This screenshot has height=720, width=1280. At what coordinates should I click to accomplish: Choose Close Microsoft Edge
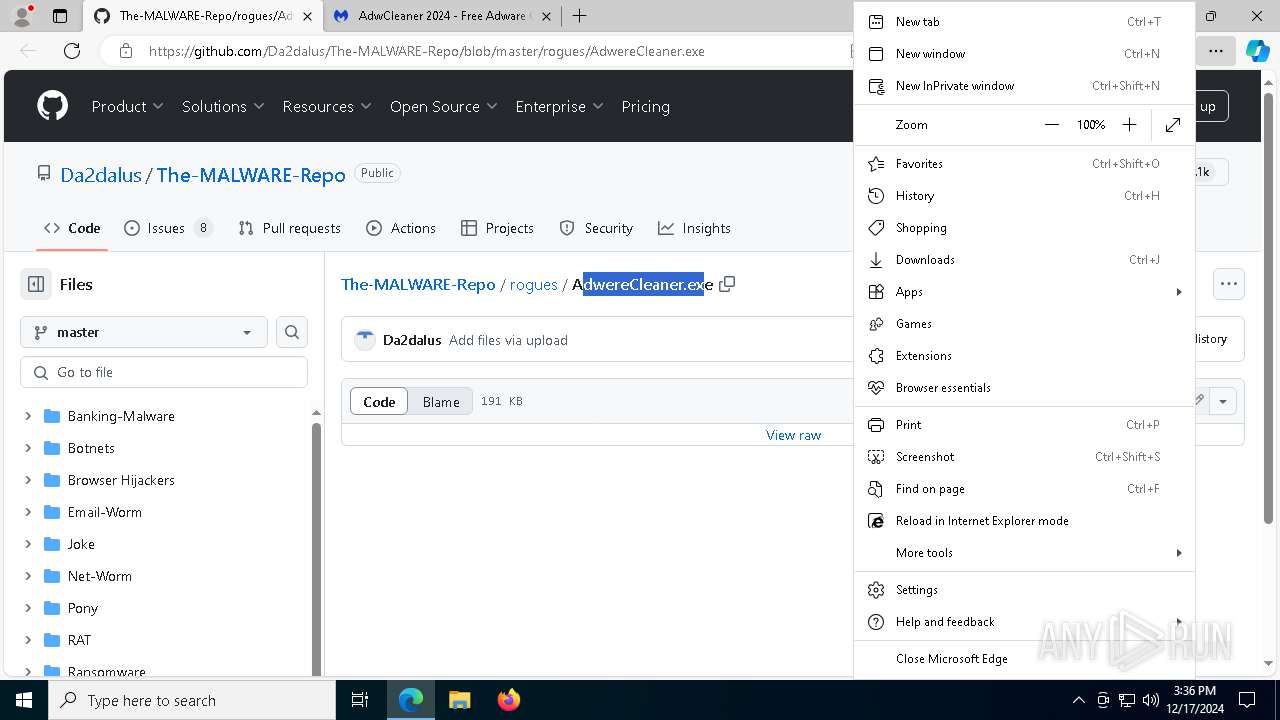click(x=1024, y=659)
